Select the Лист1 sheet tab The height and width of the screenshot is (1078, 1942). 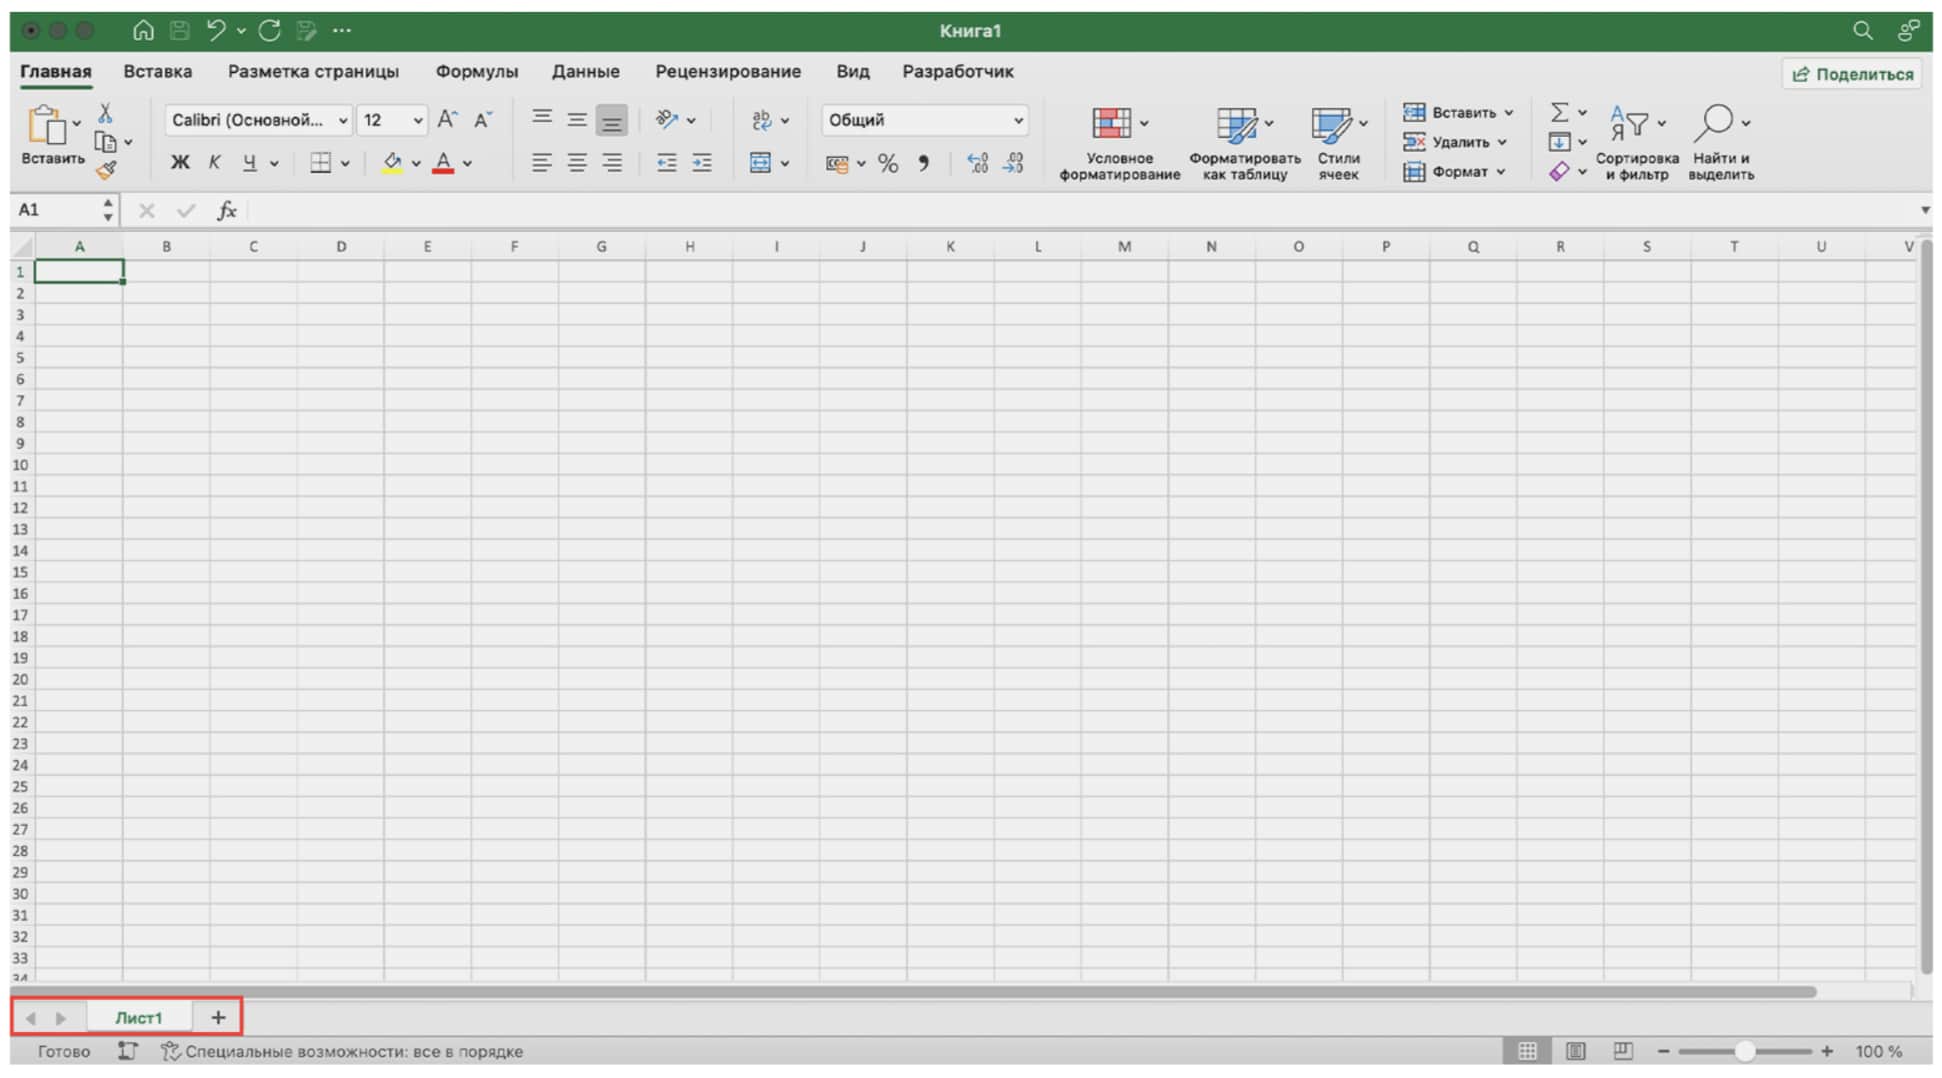click(138, 1018)
